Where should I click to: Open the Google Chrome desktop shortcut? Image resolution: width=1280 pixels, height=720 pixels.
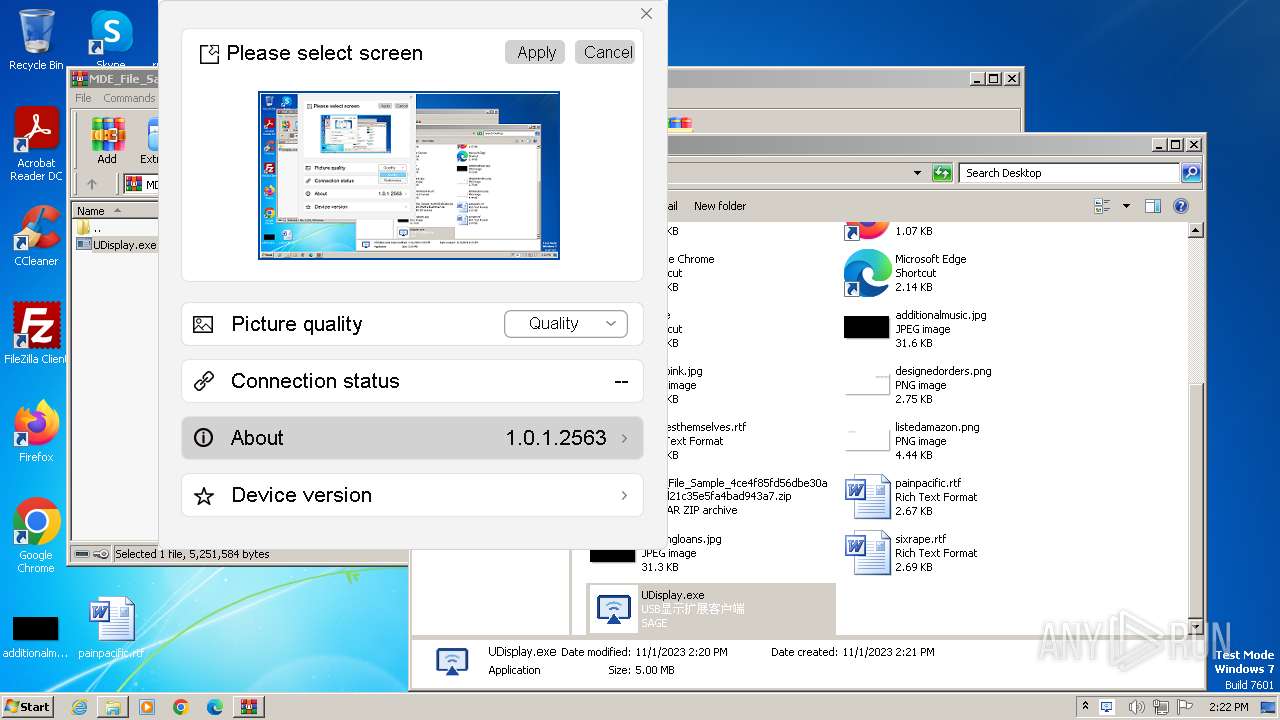point(36,535)
